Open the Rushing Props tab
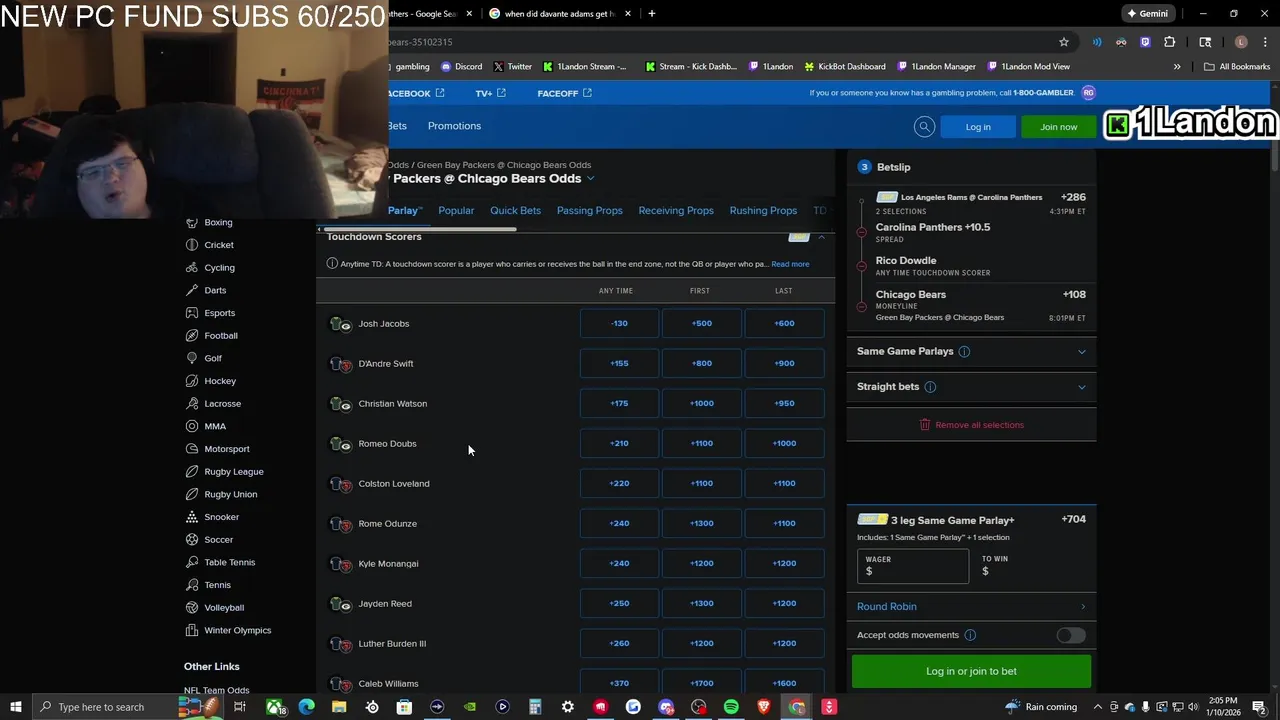Image resolution: width=1280 pixels, height=720 pixels. coord(763,211)
